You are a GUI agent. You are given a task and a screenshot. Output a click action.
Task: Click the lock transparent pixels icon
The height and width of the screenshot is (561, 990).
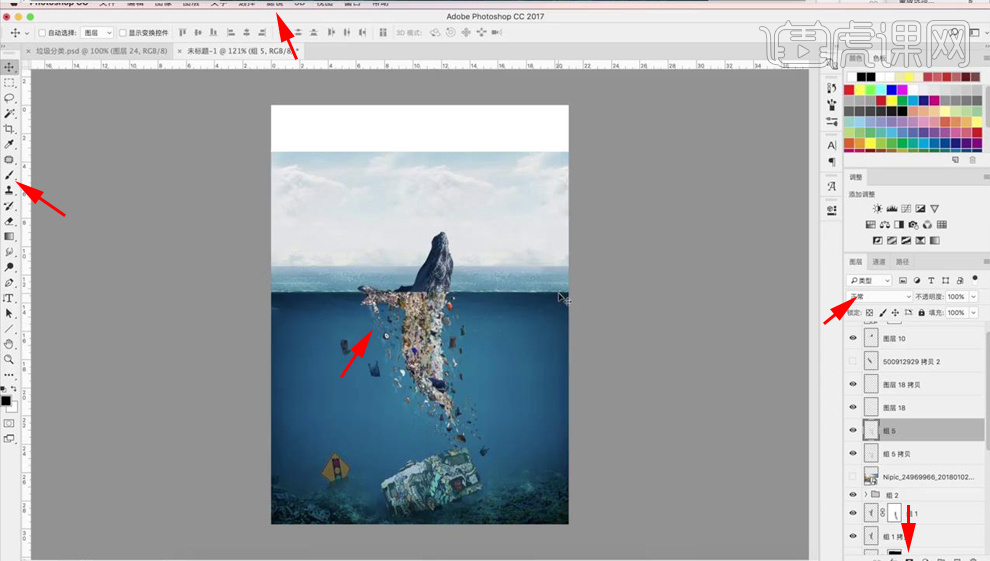pyautogui.click(x=869, y=313)
